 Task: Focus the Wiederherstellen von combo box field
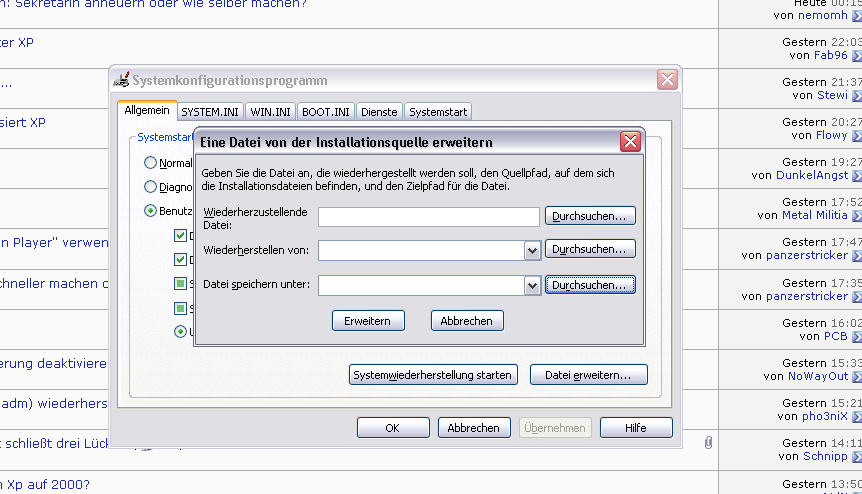(x=421, y=251)
